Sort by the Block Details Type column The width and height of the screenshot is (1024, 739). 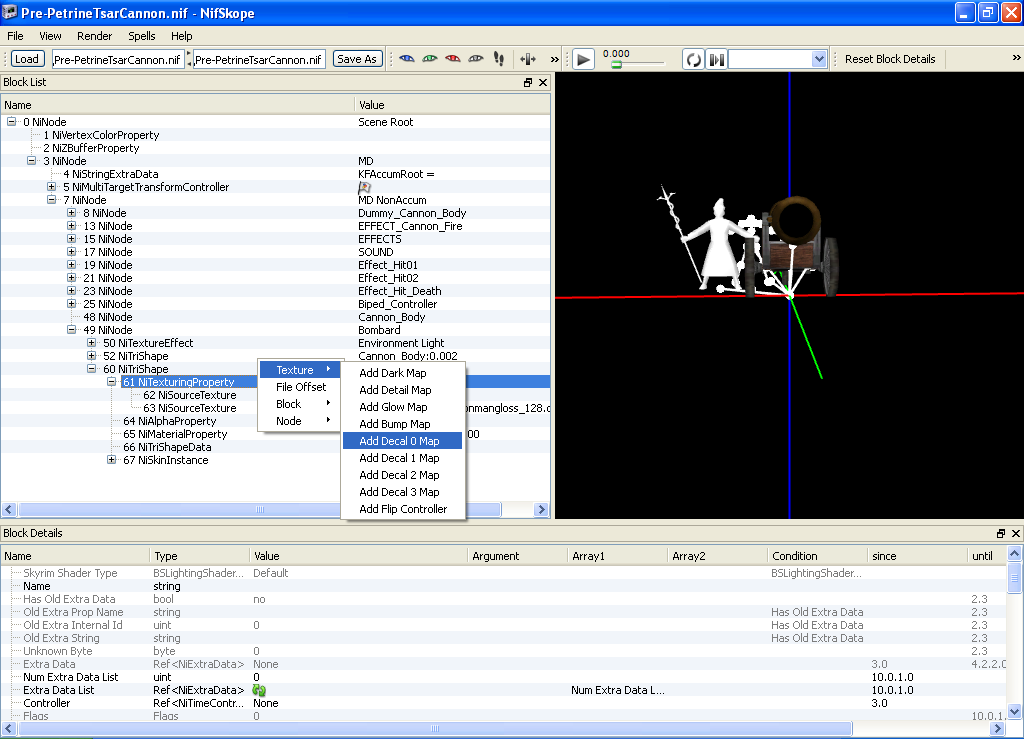pyautogui.click(x=200, y=556)
